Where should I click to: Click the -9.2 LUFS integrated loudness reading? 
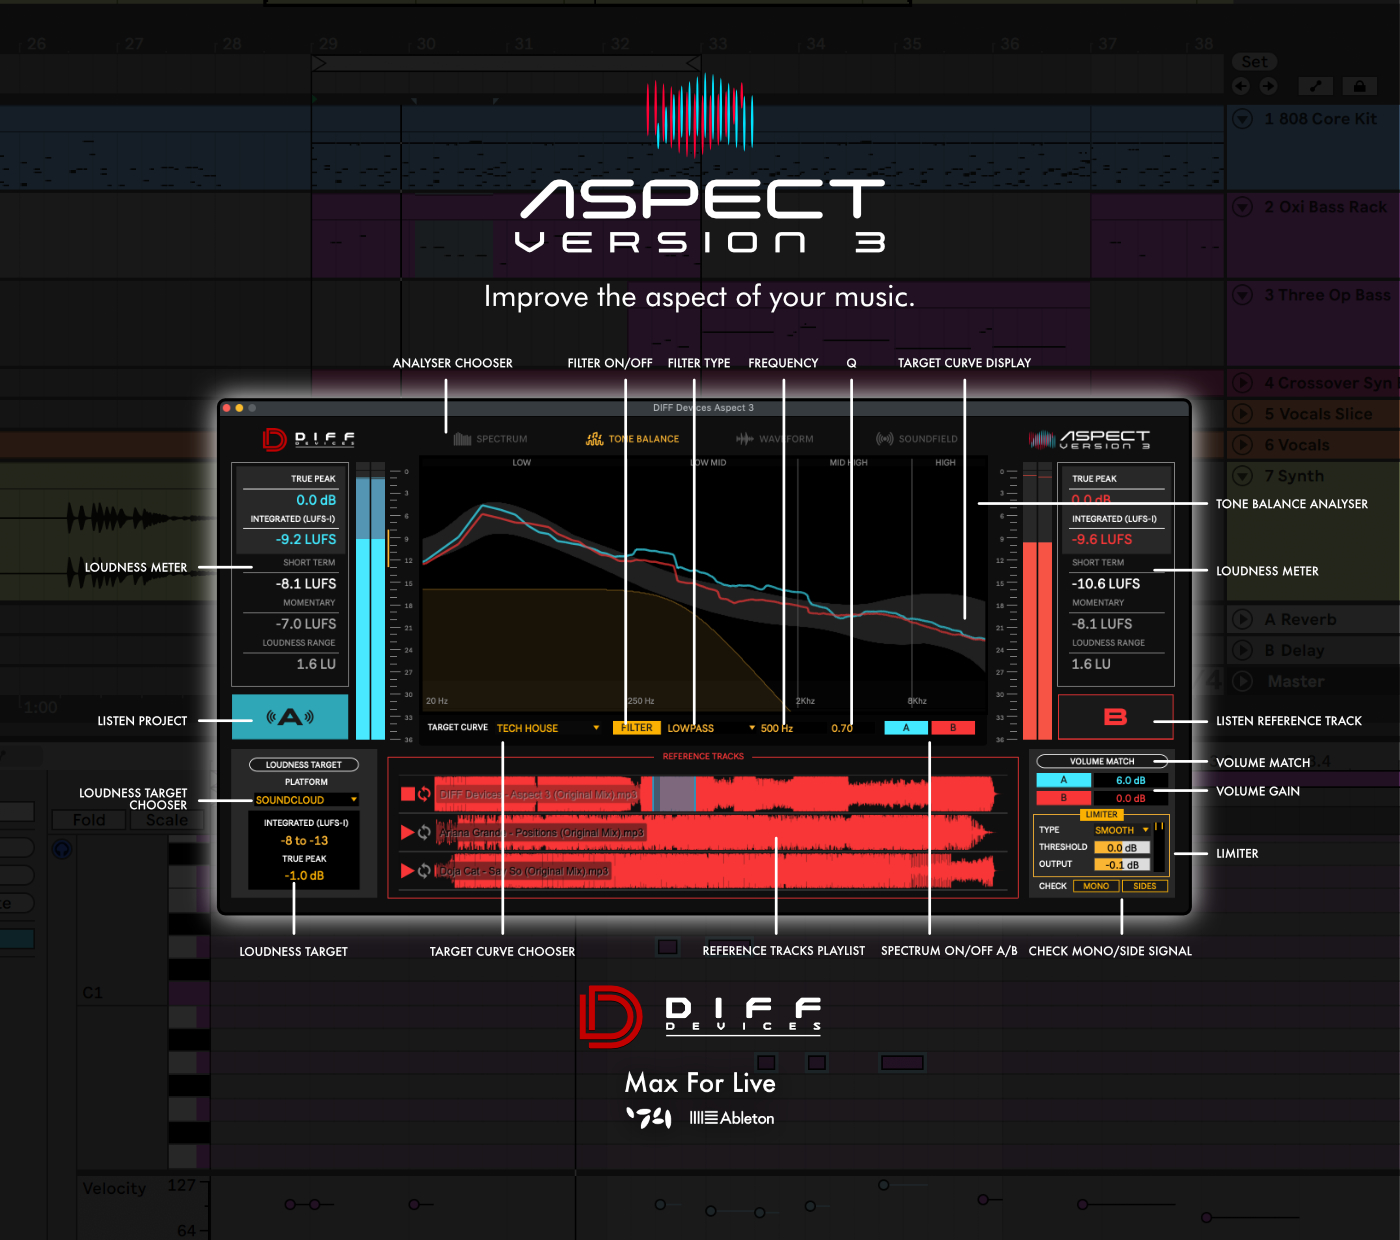click(306, 539)
